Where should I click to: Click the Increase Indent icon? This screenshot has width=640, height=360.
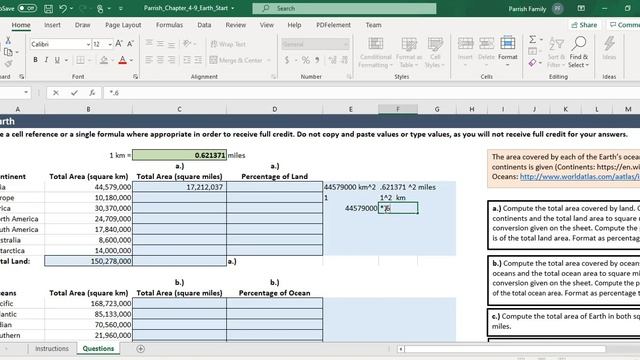198,60
